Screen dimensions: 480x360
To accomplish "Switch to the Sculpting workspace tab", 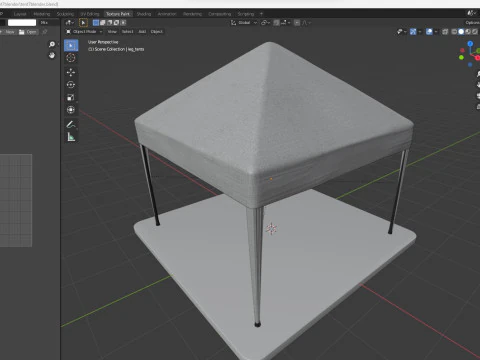I will pyautogui.click(x=65, y=14).
